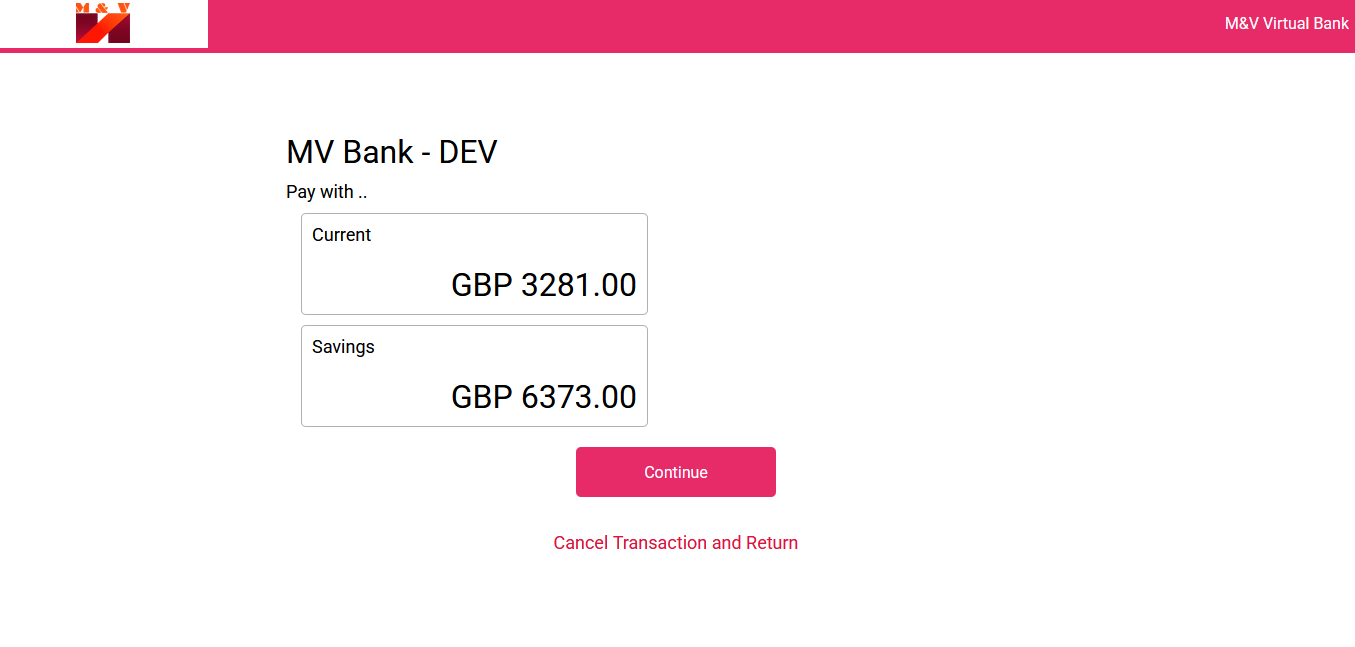Click Cancel Transaction and Return link
This screenshot has width=1355, height=647.
click(676, 543)
